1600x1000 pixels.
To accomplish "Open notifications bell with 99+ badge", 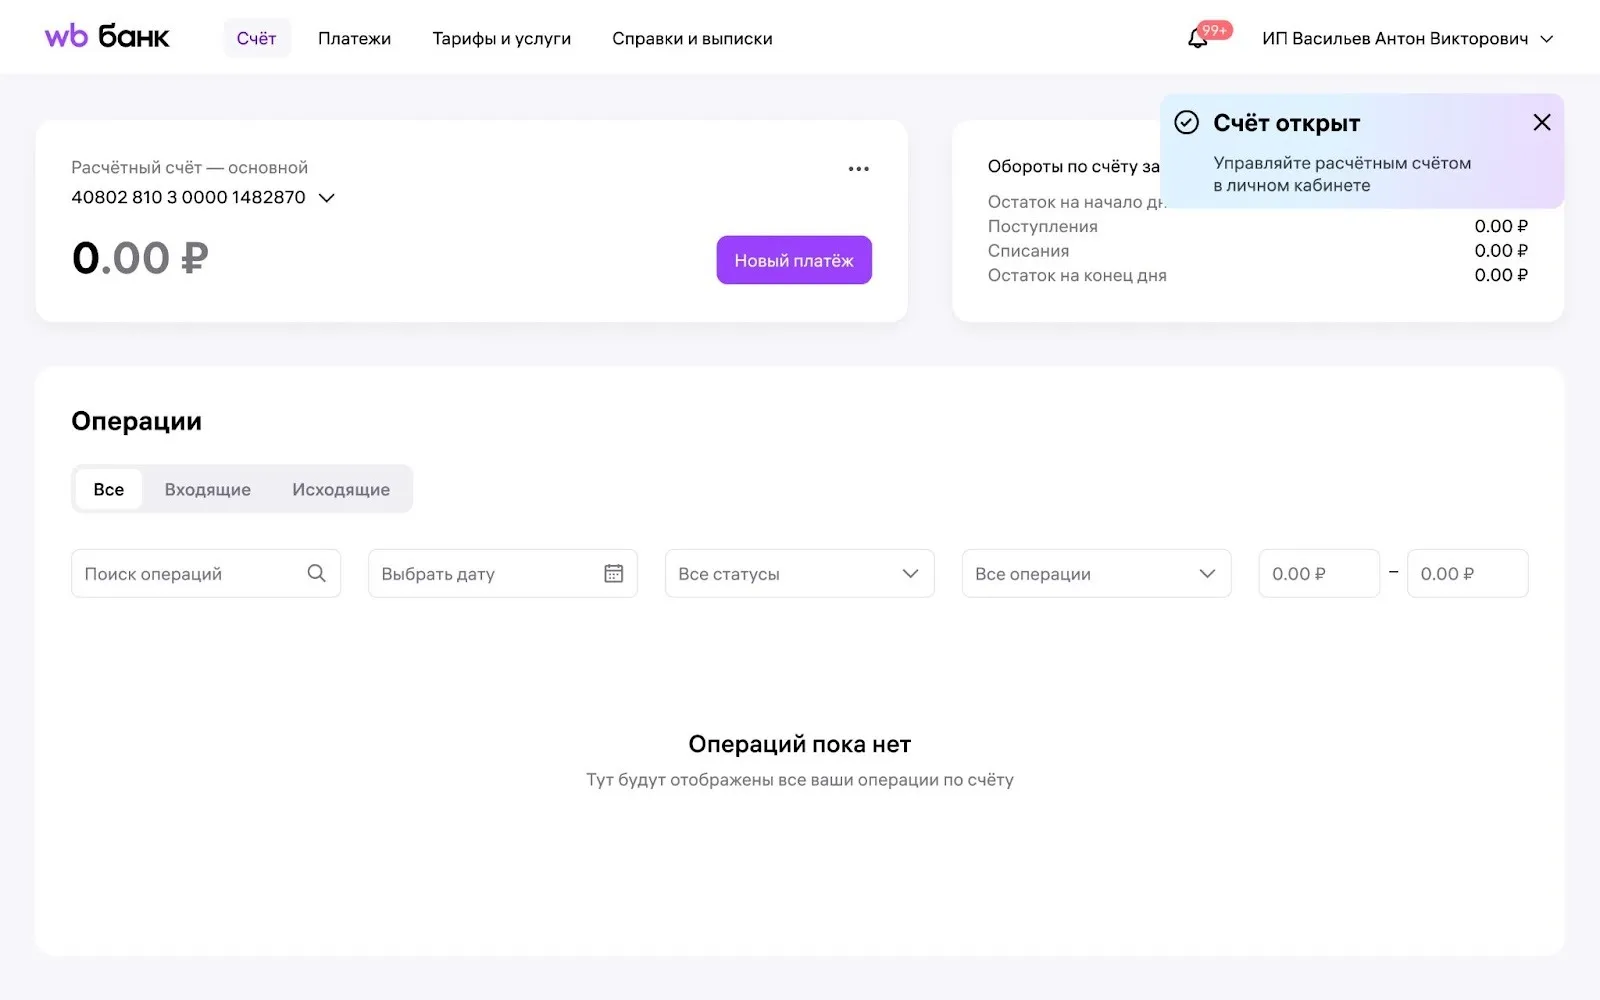I will coord(1198,39).
